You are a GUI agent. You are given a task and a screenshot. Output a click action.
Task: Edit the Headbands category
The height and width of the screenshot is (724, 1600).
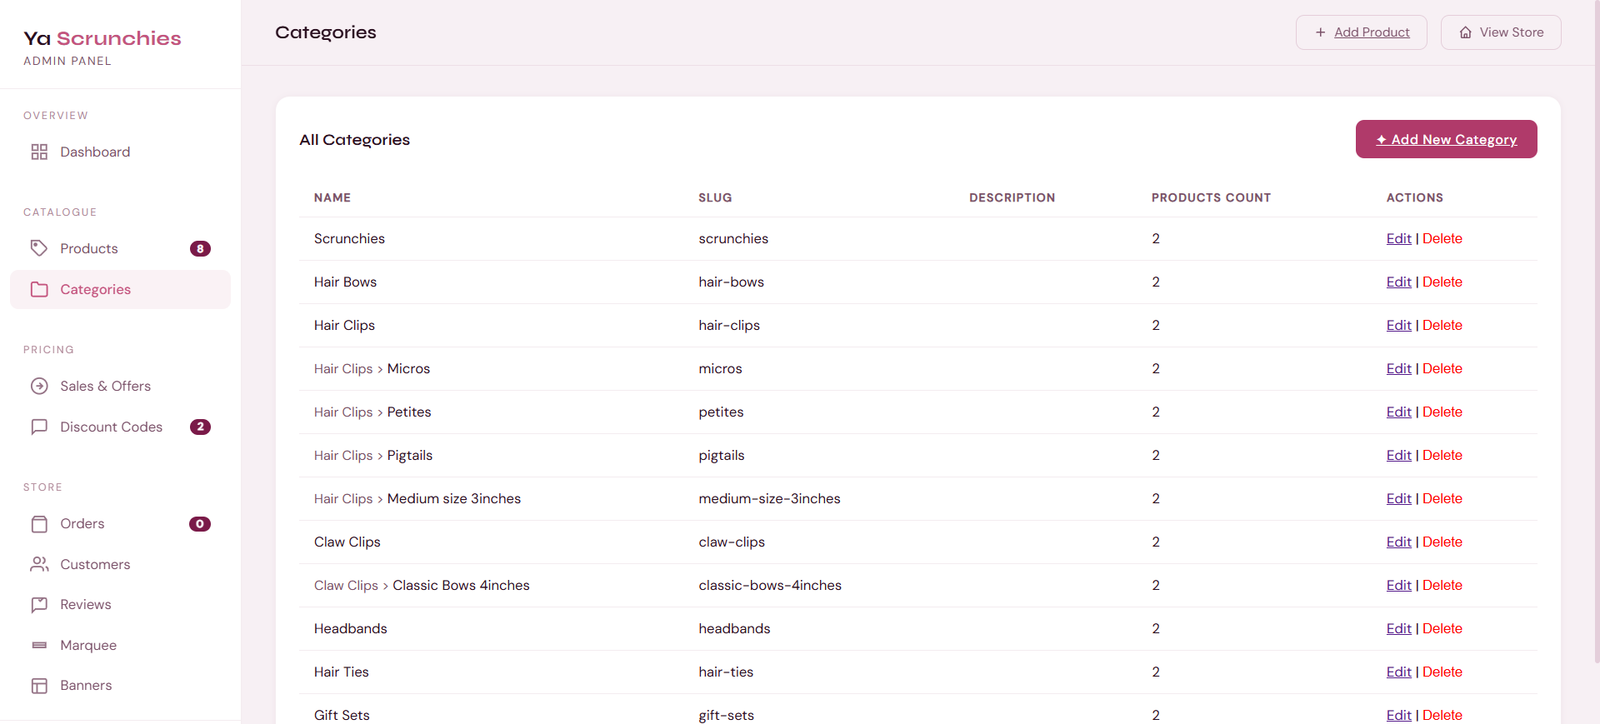click(1398, 629)
